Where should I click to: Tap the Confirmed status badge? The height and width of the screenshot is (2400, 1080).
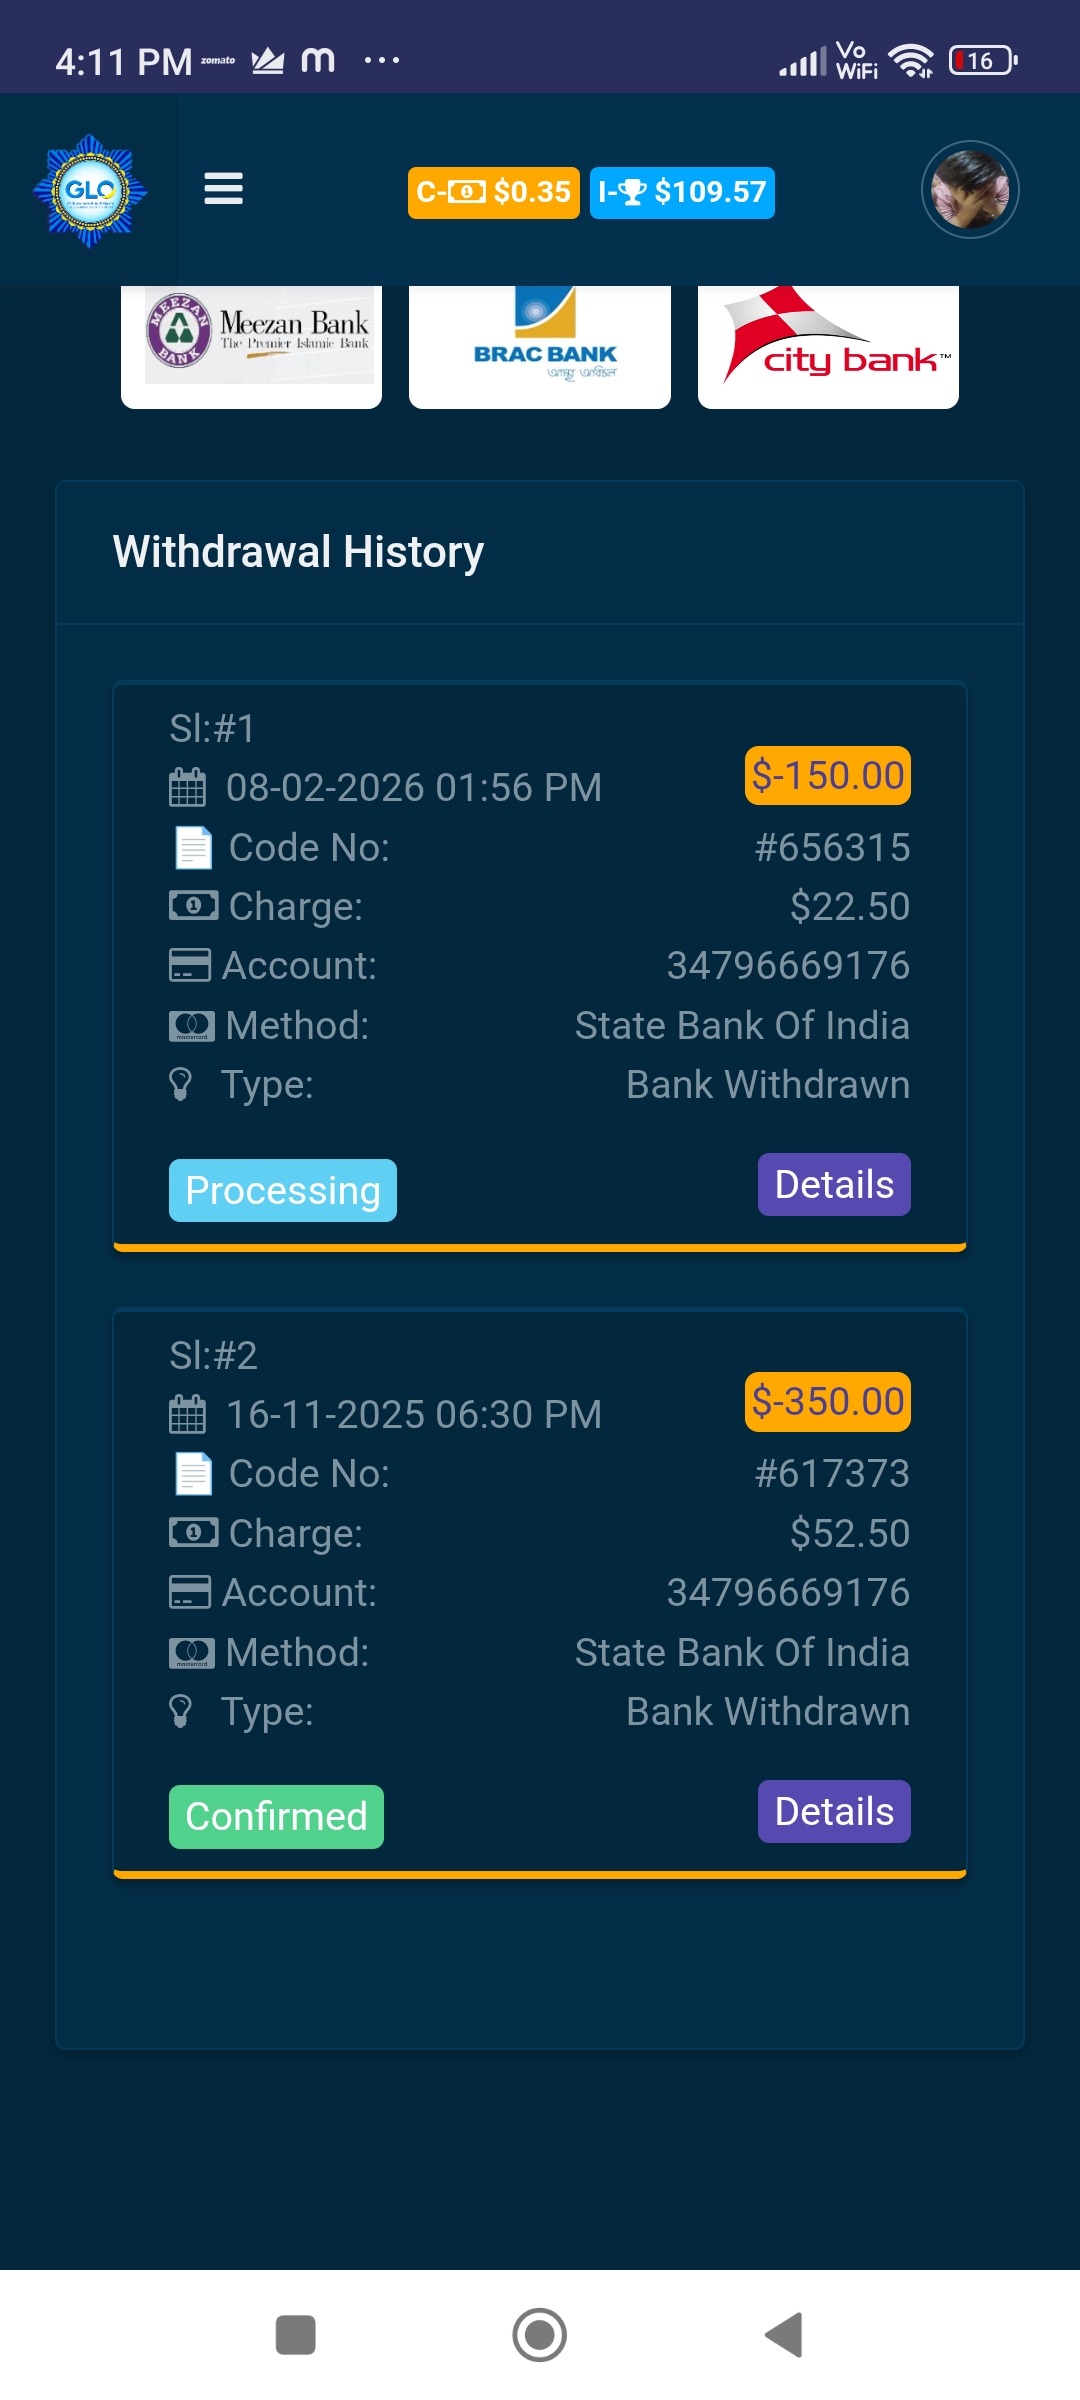pos(276,1816)
